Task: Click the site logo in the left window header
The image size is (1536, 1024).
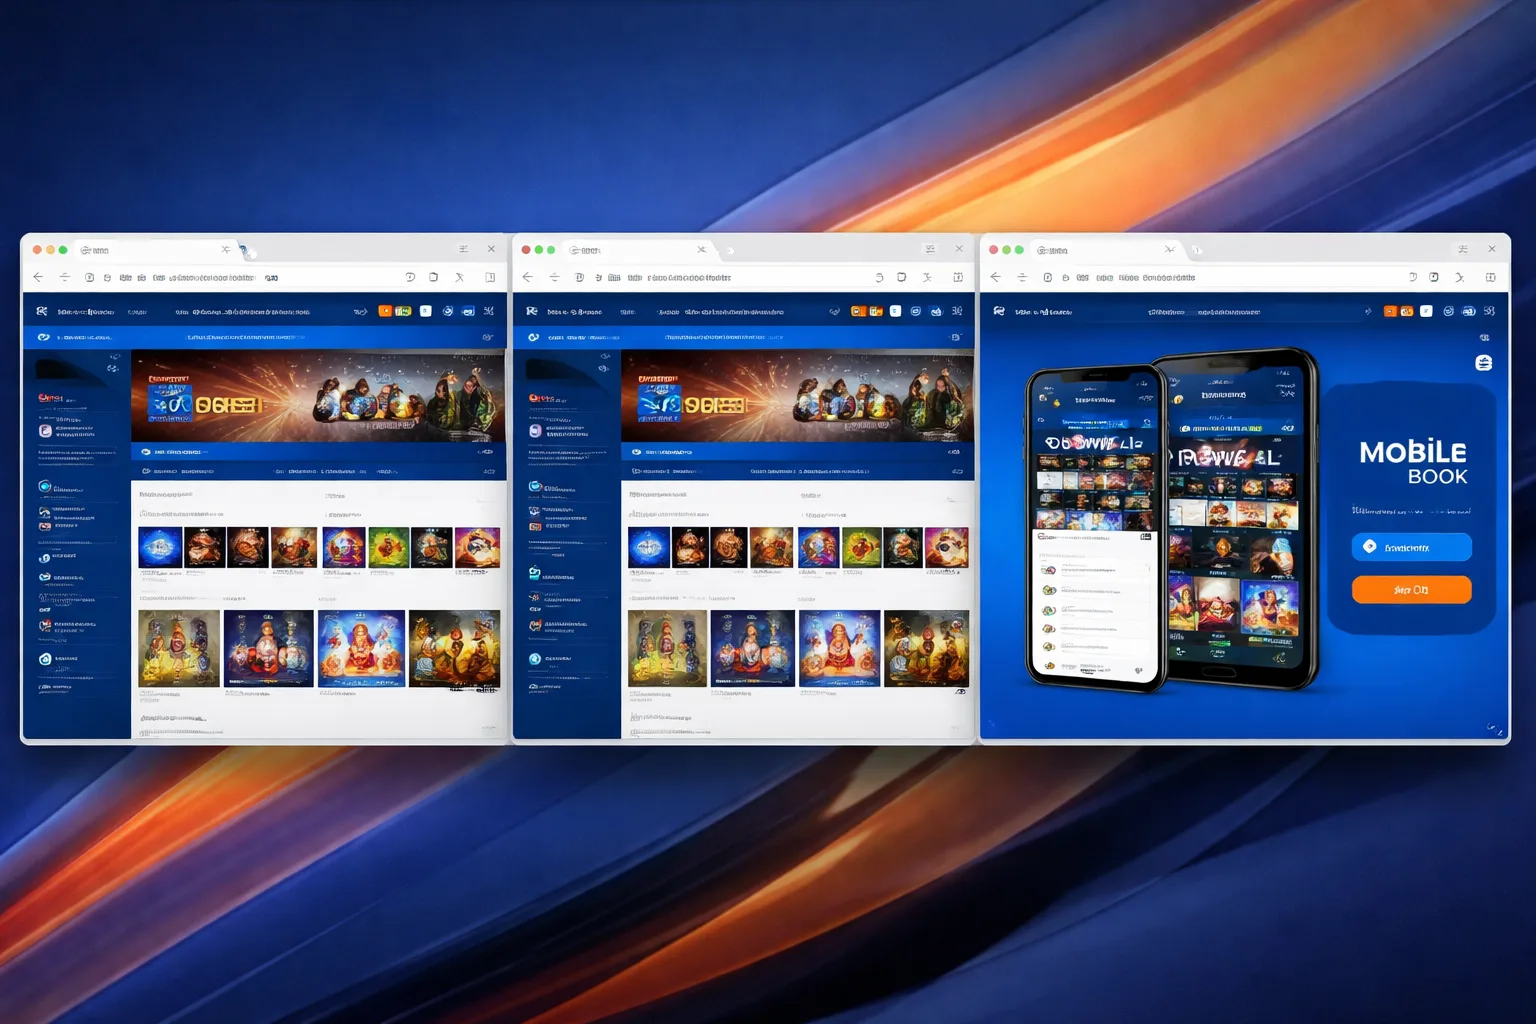Action: click(x=42, y=311)
